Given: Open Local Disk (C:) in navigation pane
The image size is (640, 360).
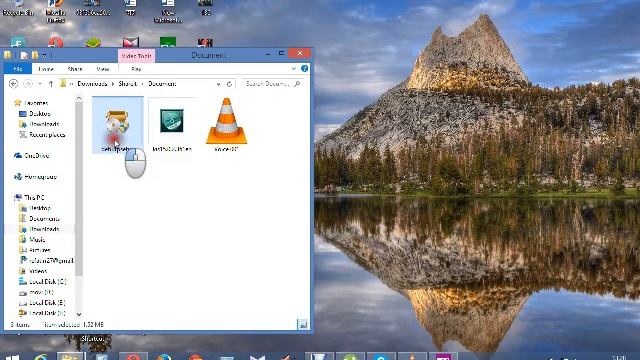Looking at the screenshot, I should click(42, 282).
